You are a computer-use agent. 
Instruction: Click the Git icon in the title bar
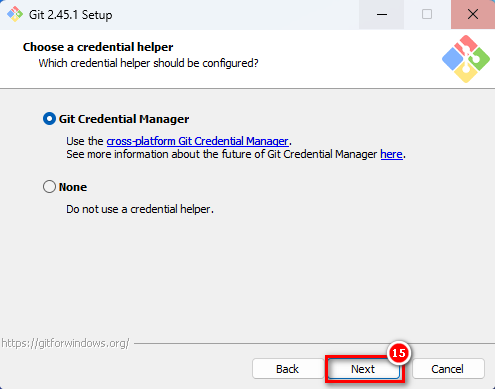pyautogui.click(x=15, y=14)
